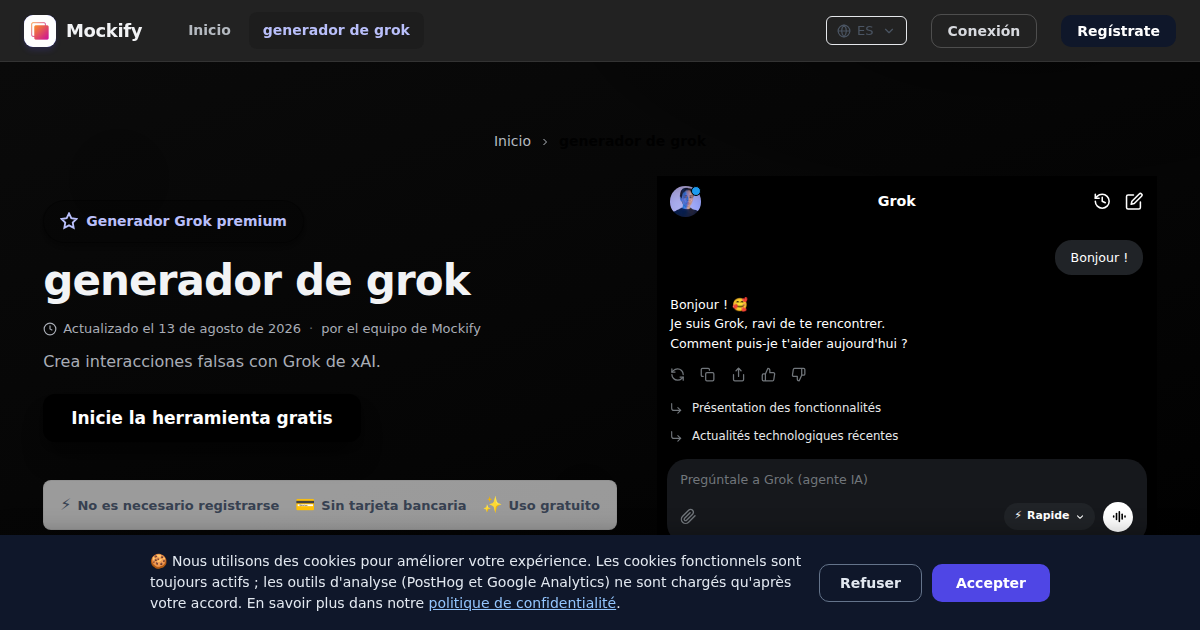Screen dimensions: 1200x630
Task: Focus the Pregúntale a Grok input field
Action: pos(906,480)
